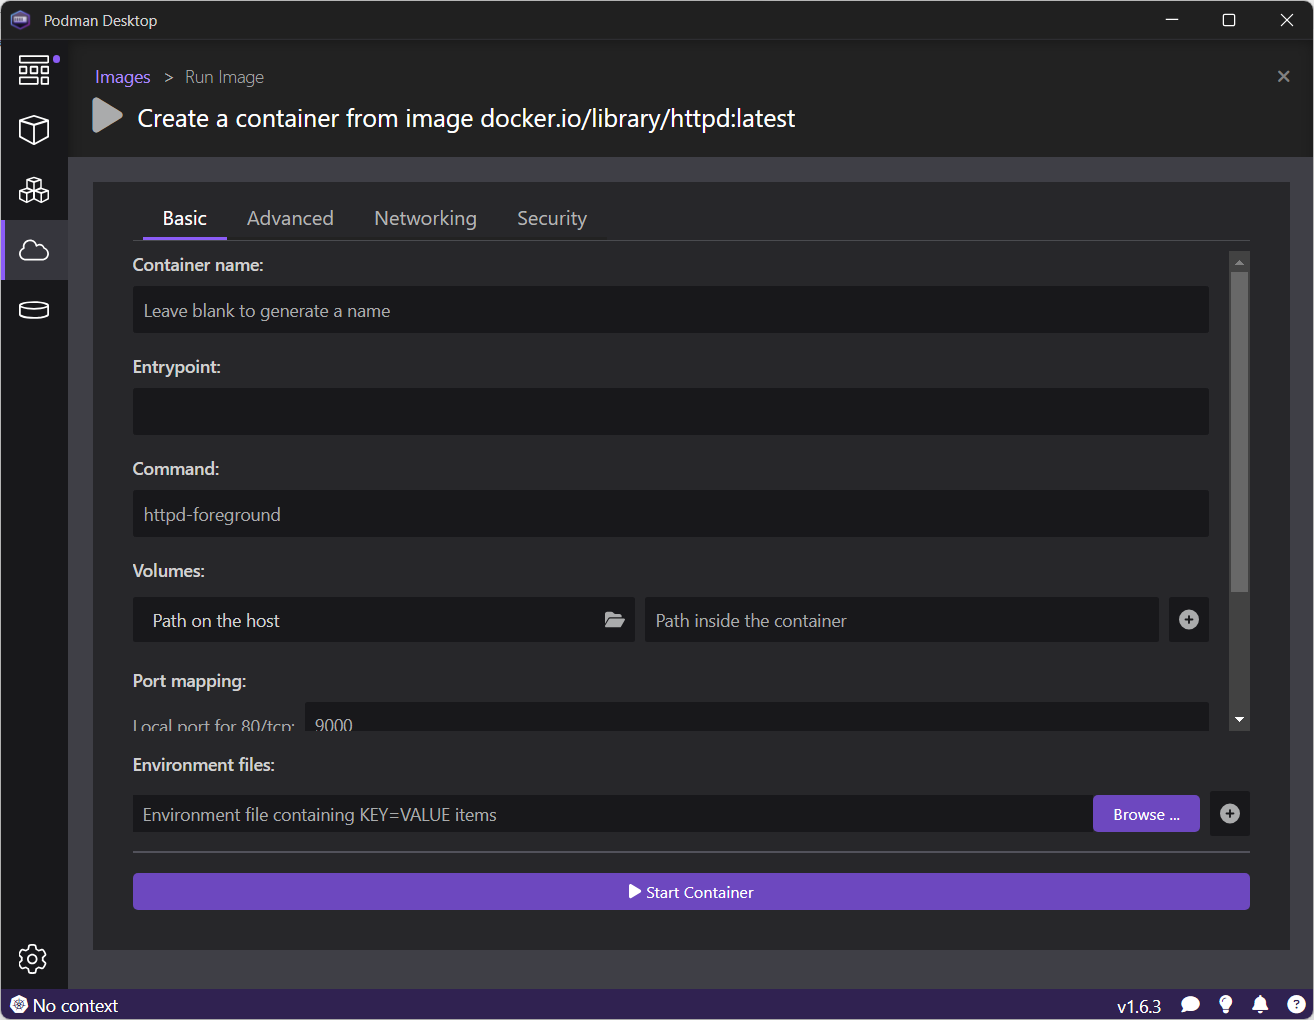Open the Pods sidebar icon
Image resolution: width=1314 pixels, height=1020 pixels.
pyautogui.click(x=34, y=190)
